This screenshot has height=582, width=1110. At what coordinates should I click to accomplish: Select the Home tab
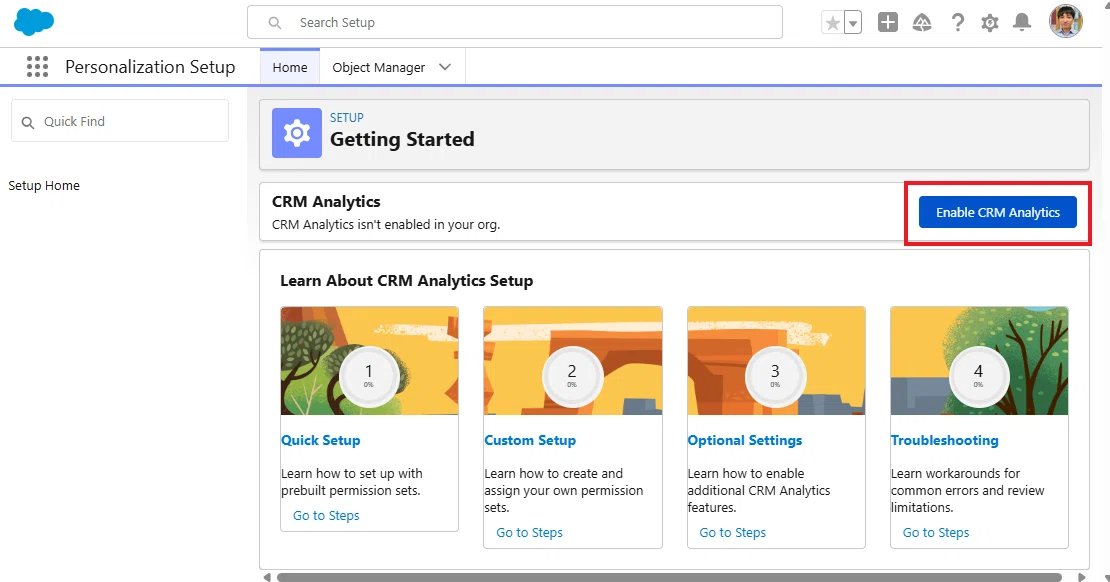pos(290,67)
